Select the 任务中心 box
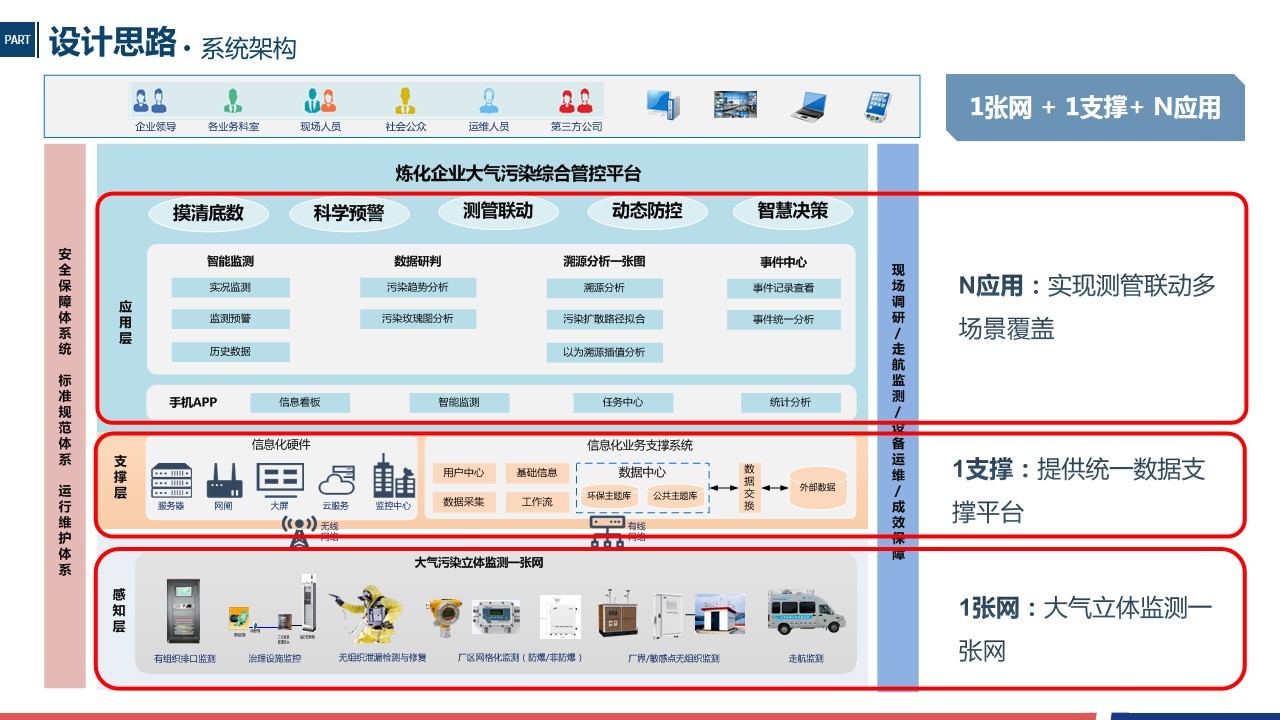Image resolution: width=1280 pixels, height=720 pixels. pyautogui.click(x=623, y=403)
